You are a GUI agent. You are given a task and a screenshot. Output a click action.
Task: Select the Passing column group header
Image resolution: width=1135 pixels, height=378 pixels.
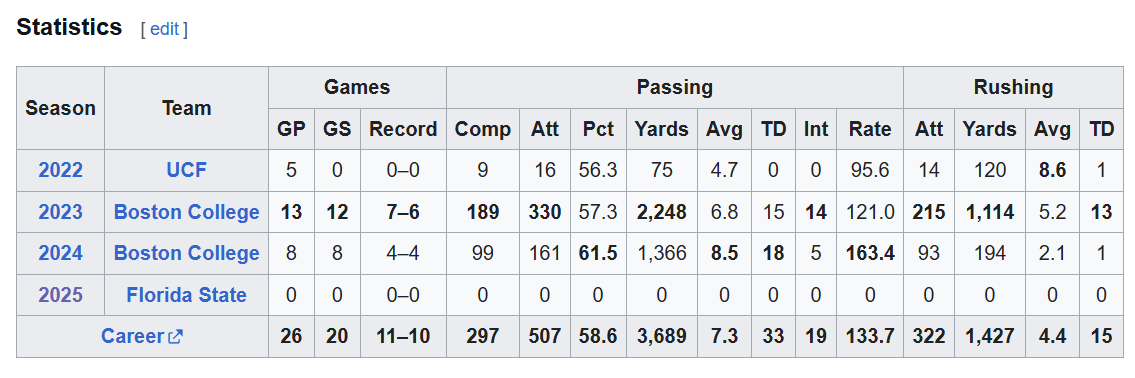pyautogui.click(x=675, y=88)
